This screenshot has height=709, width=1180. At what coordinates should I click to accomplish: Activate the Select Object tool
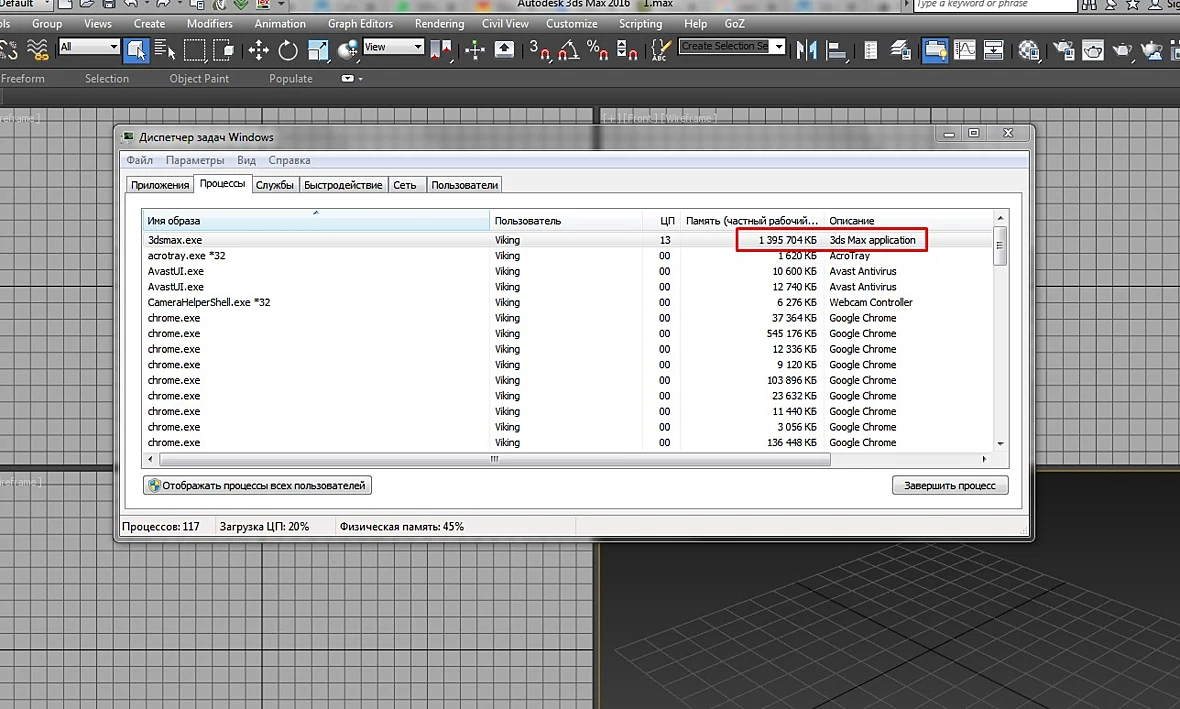pos(136,50)
